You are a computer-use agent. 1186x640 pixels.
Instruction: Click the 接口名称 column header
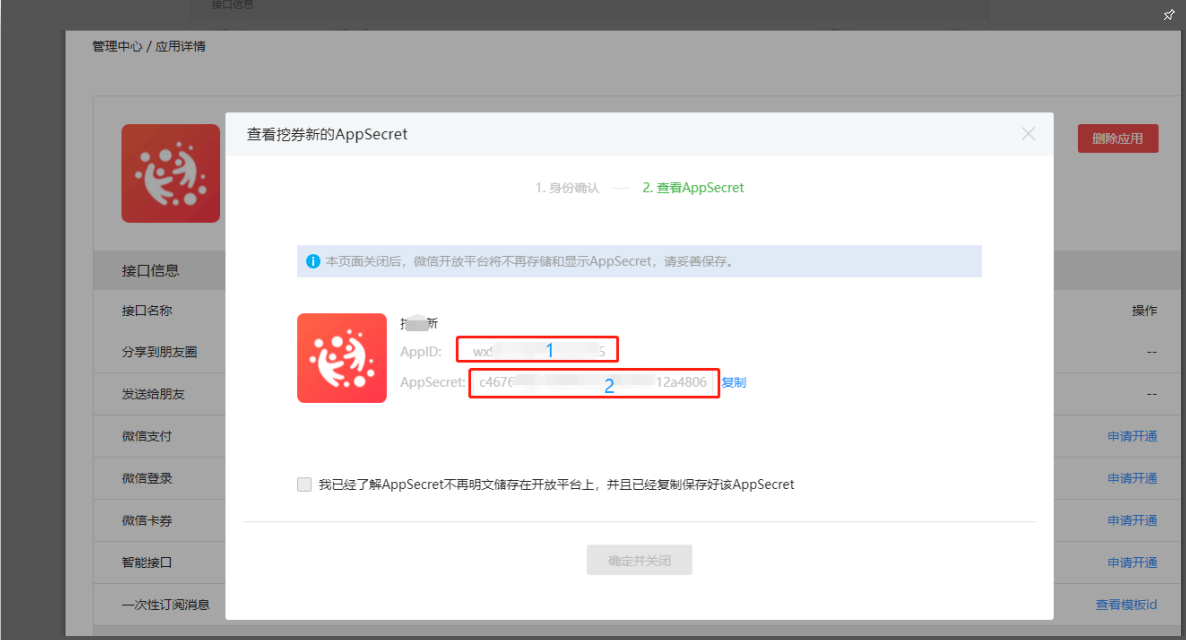(x=147, y=310)
